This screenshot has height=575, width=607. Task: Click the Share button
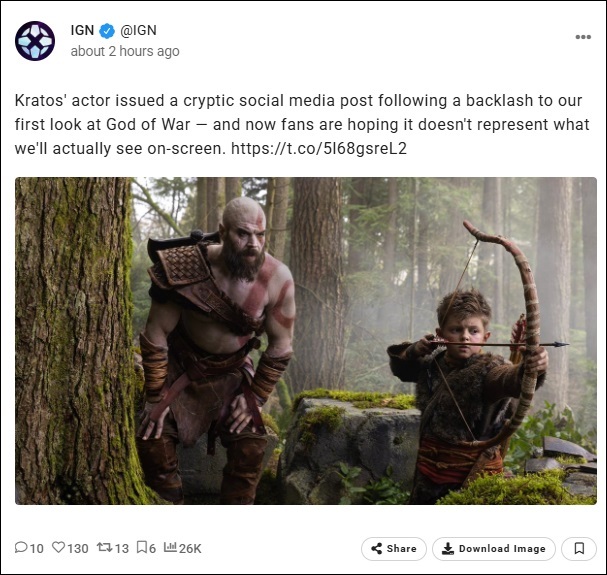click(x=394, y=548)
